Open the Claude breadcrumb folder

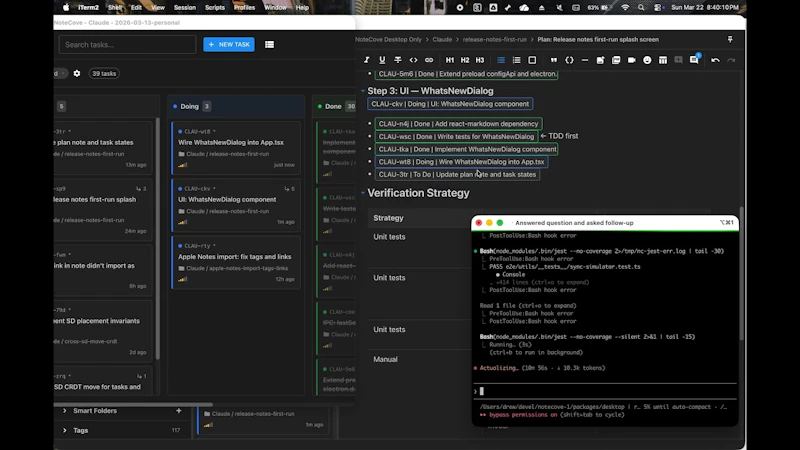(442, 39)
